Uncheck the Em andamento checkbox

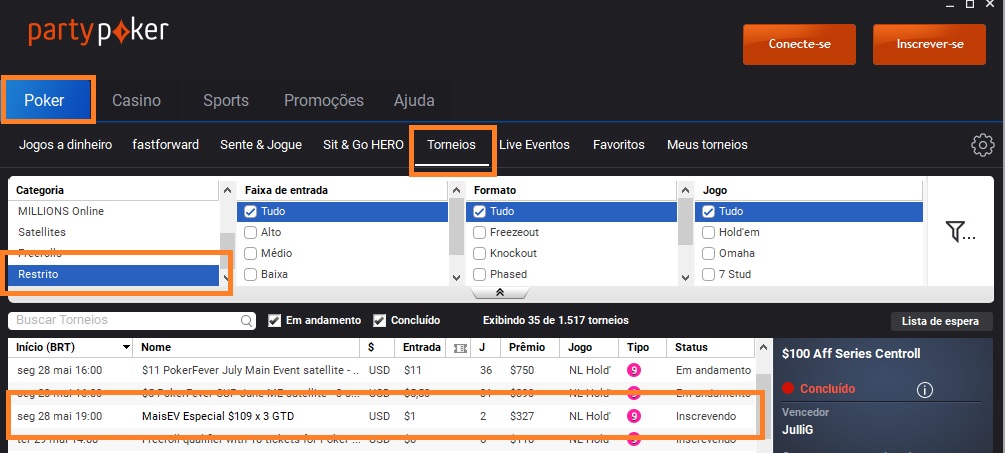coord(274,320)
